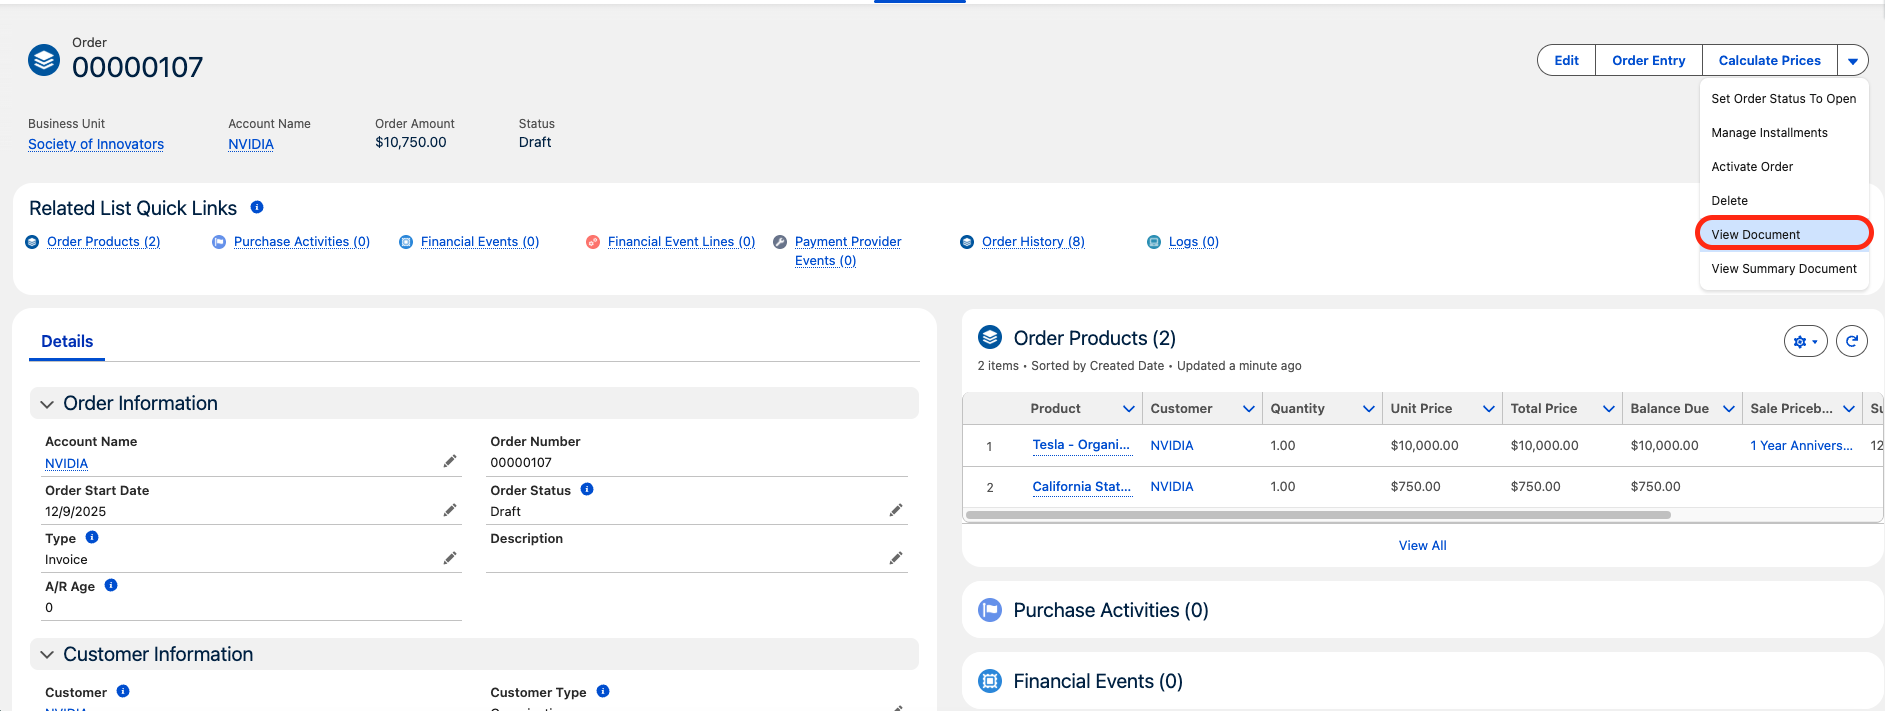The width and height of the screenshot is (1885, 711).
Task: Toggle the more actions dropdown arrow
Action: [x=1853, y=61]
